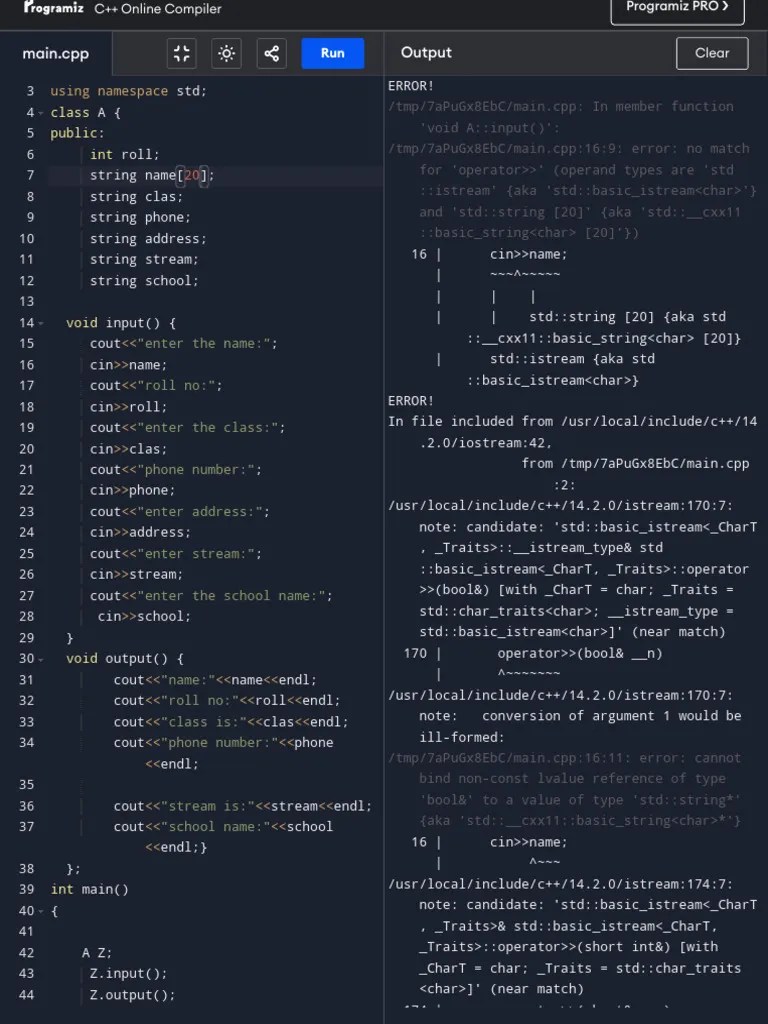Click the first ERROR! text in output

(411, 86)
